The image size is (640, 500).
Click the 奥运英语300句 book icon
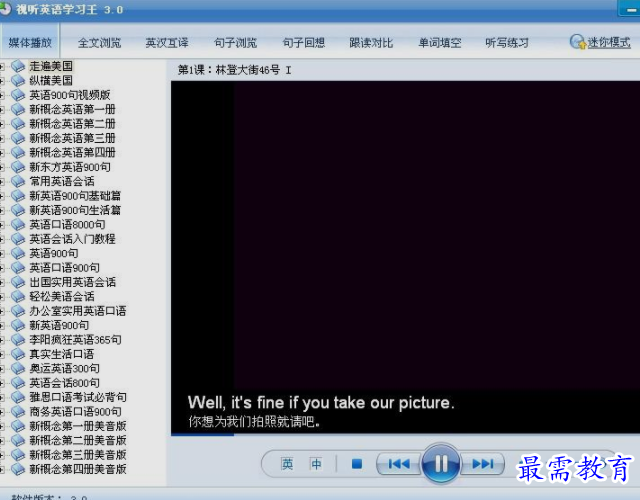point(18,368)
